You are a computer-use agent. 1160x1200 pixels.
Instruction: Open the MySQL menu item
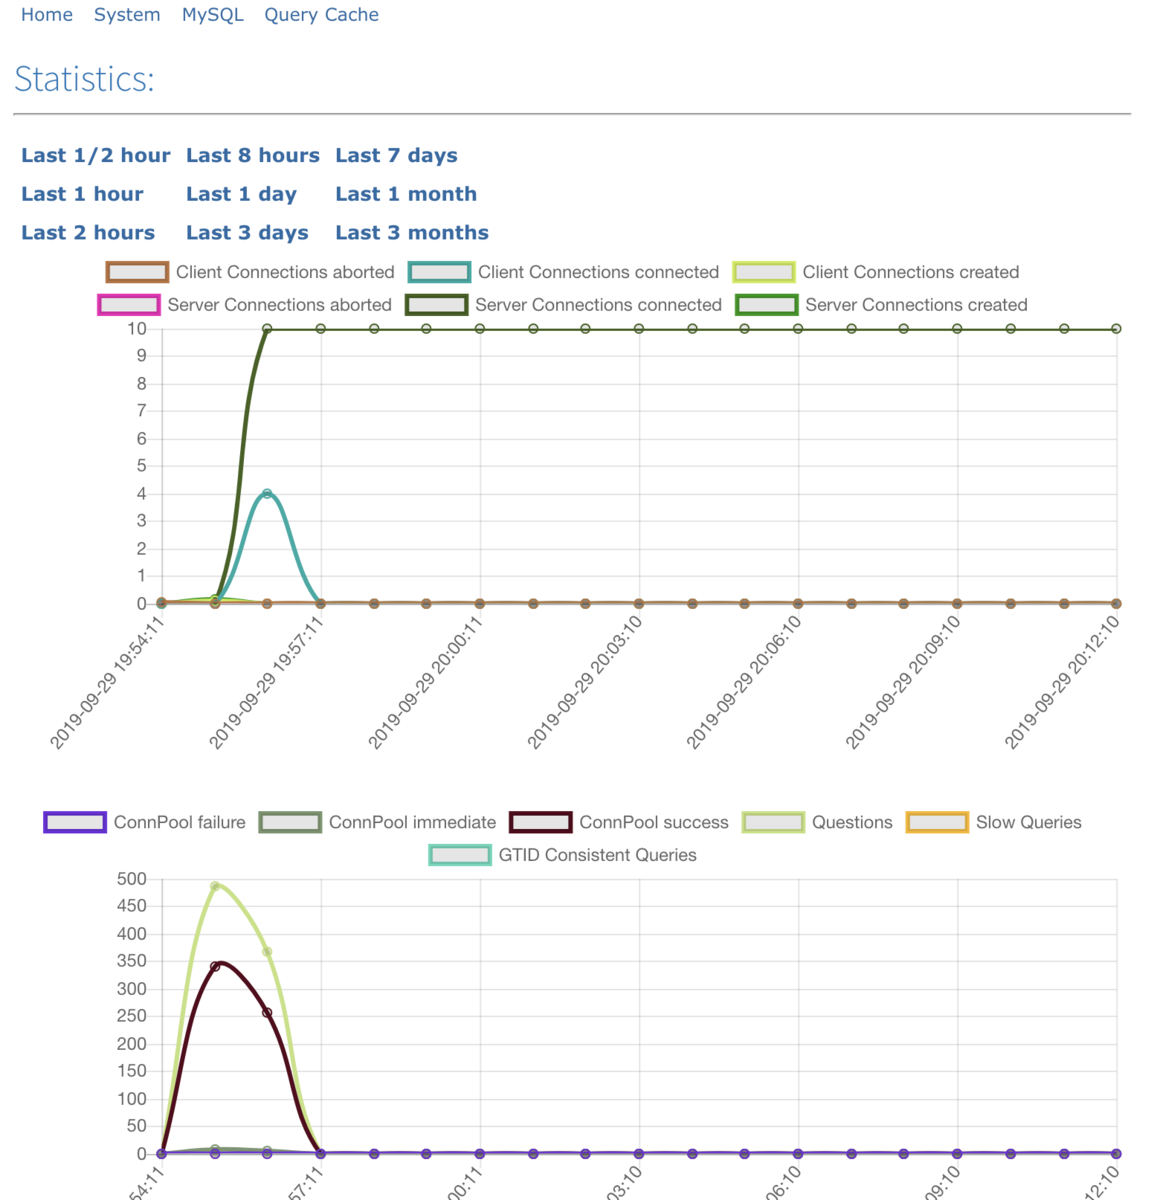[213, 15]
